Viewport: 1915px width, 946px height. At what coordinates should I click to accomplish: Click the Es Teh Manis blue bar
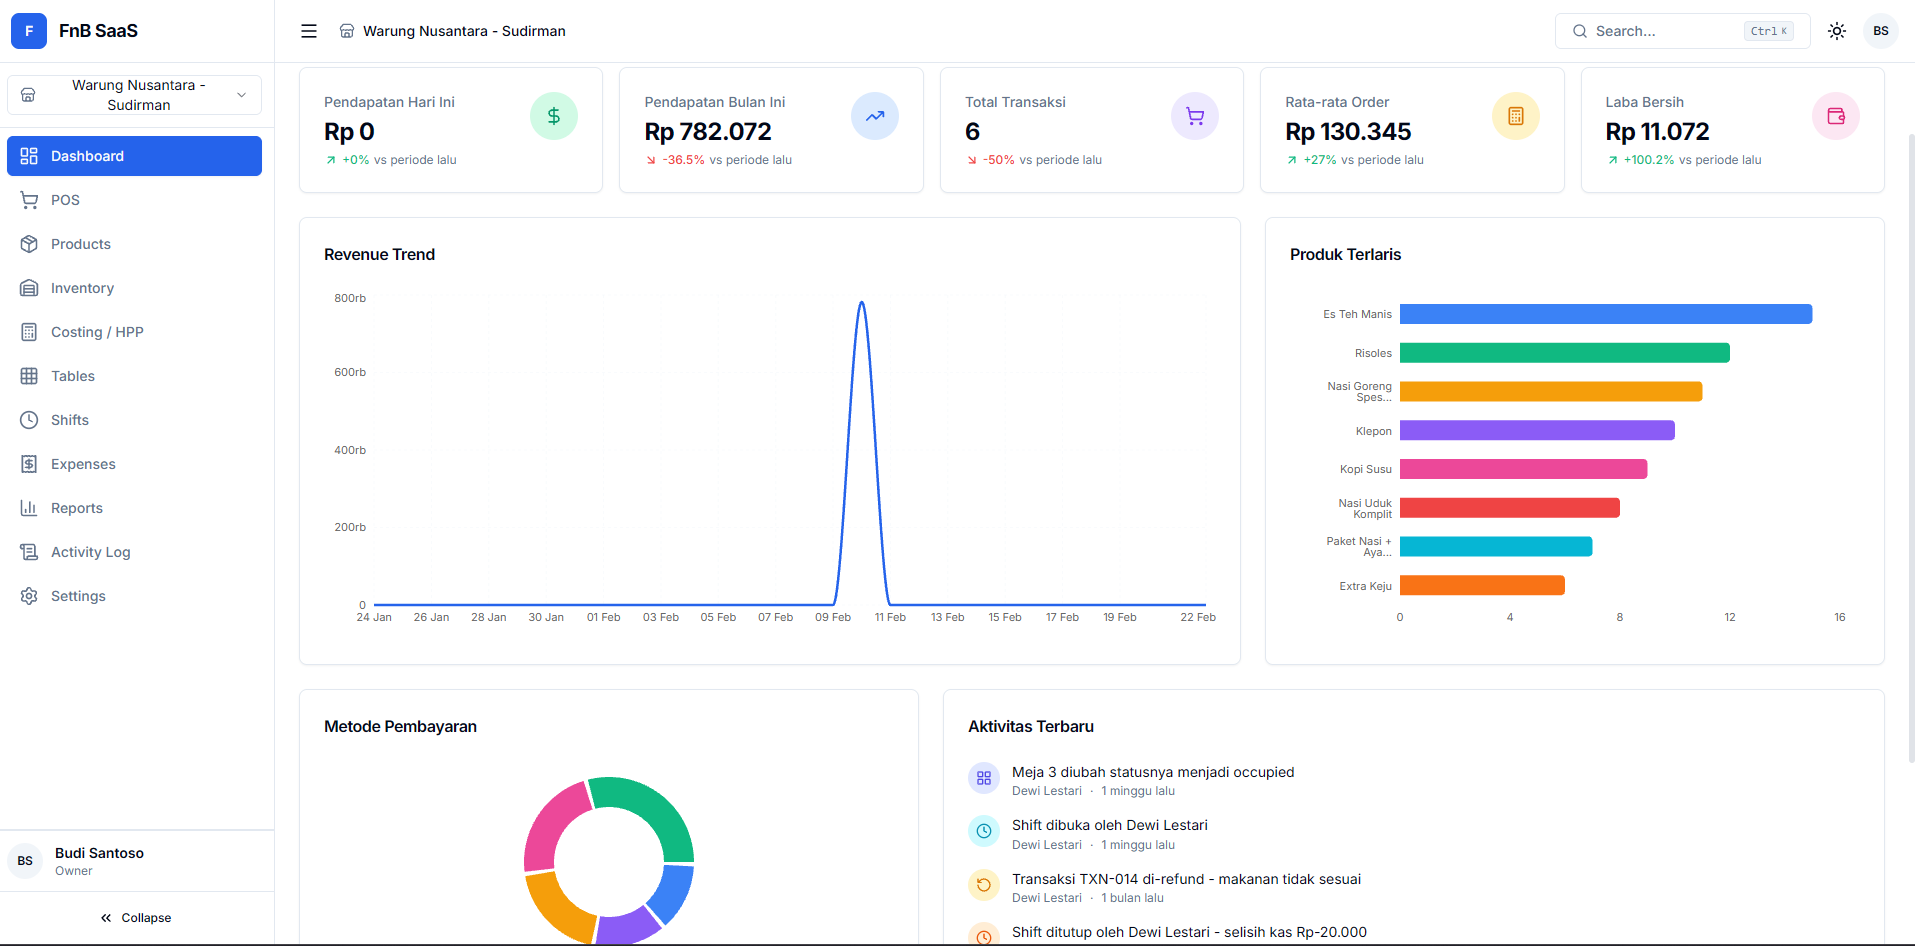pos(1605,314)
